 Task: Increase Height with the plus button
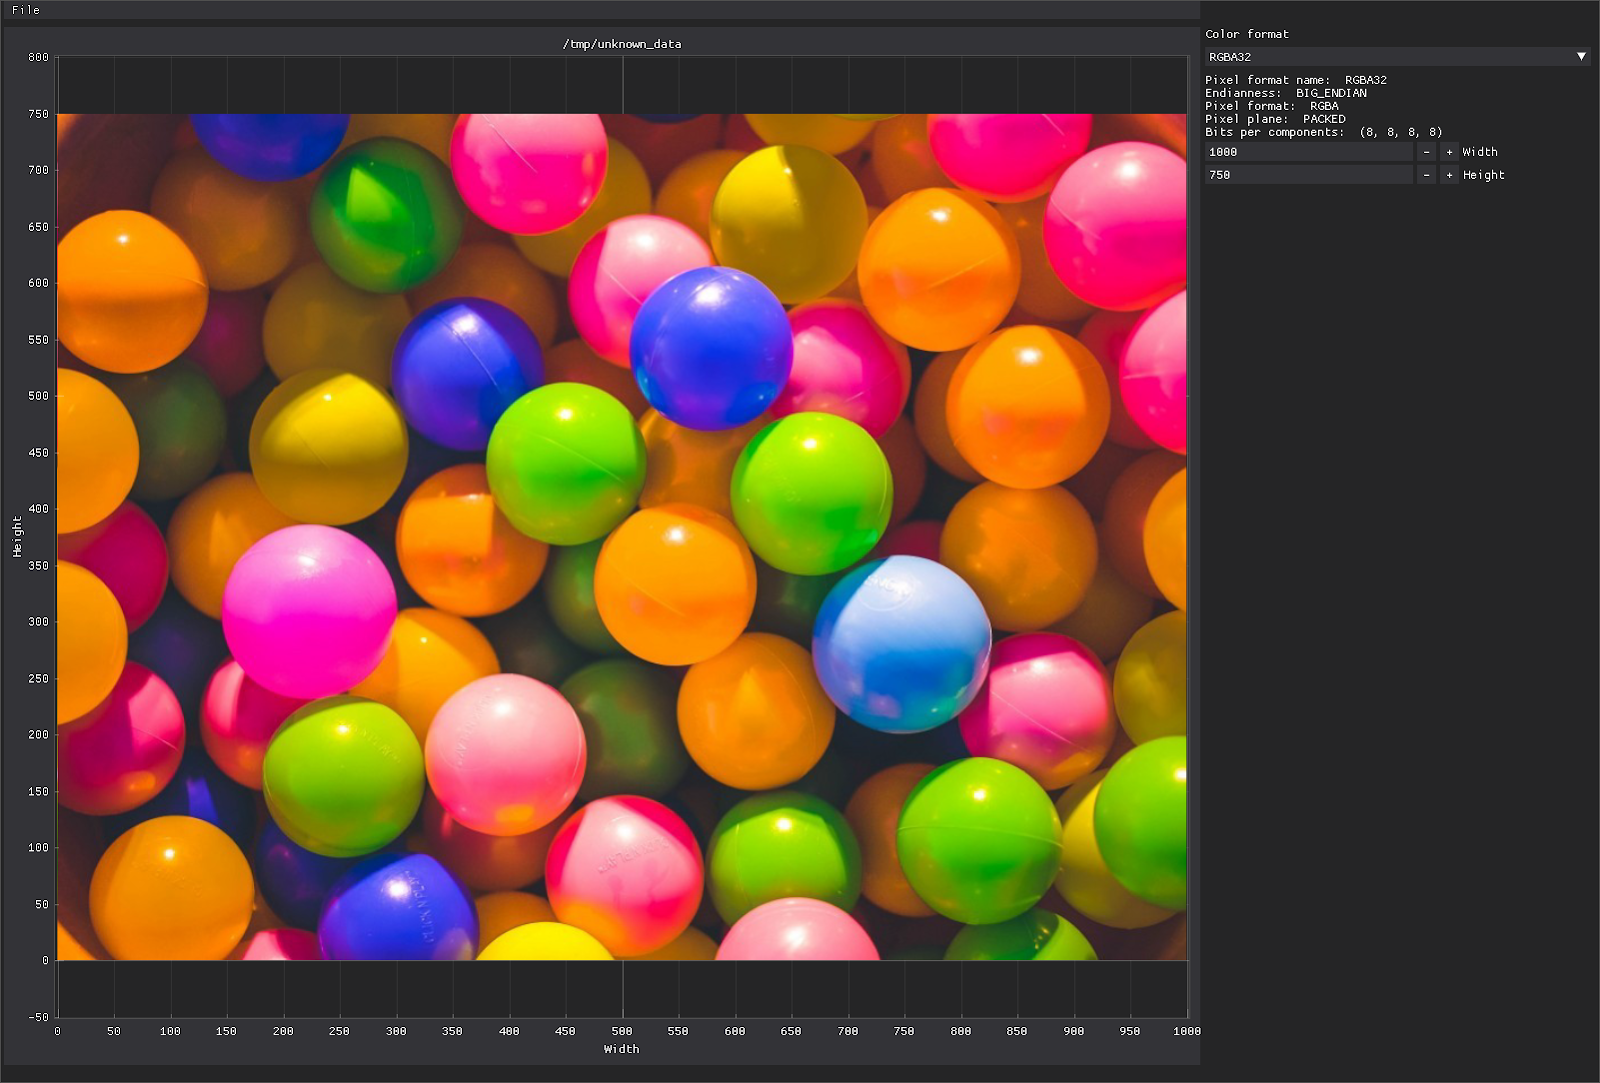tap(1449, 175)
